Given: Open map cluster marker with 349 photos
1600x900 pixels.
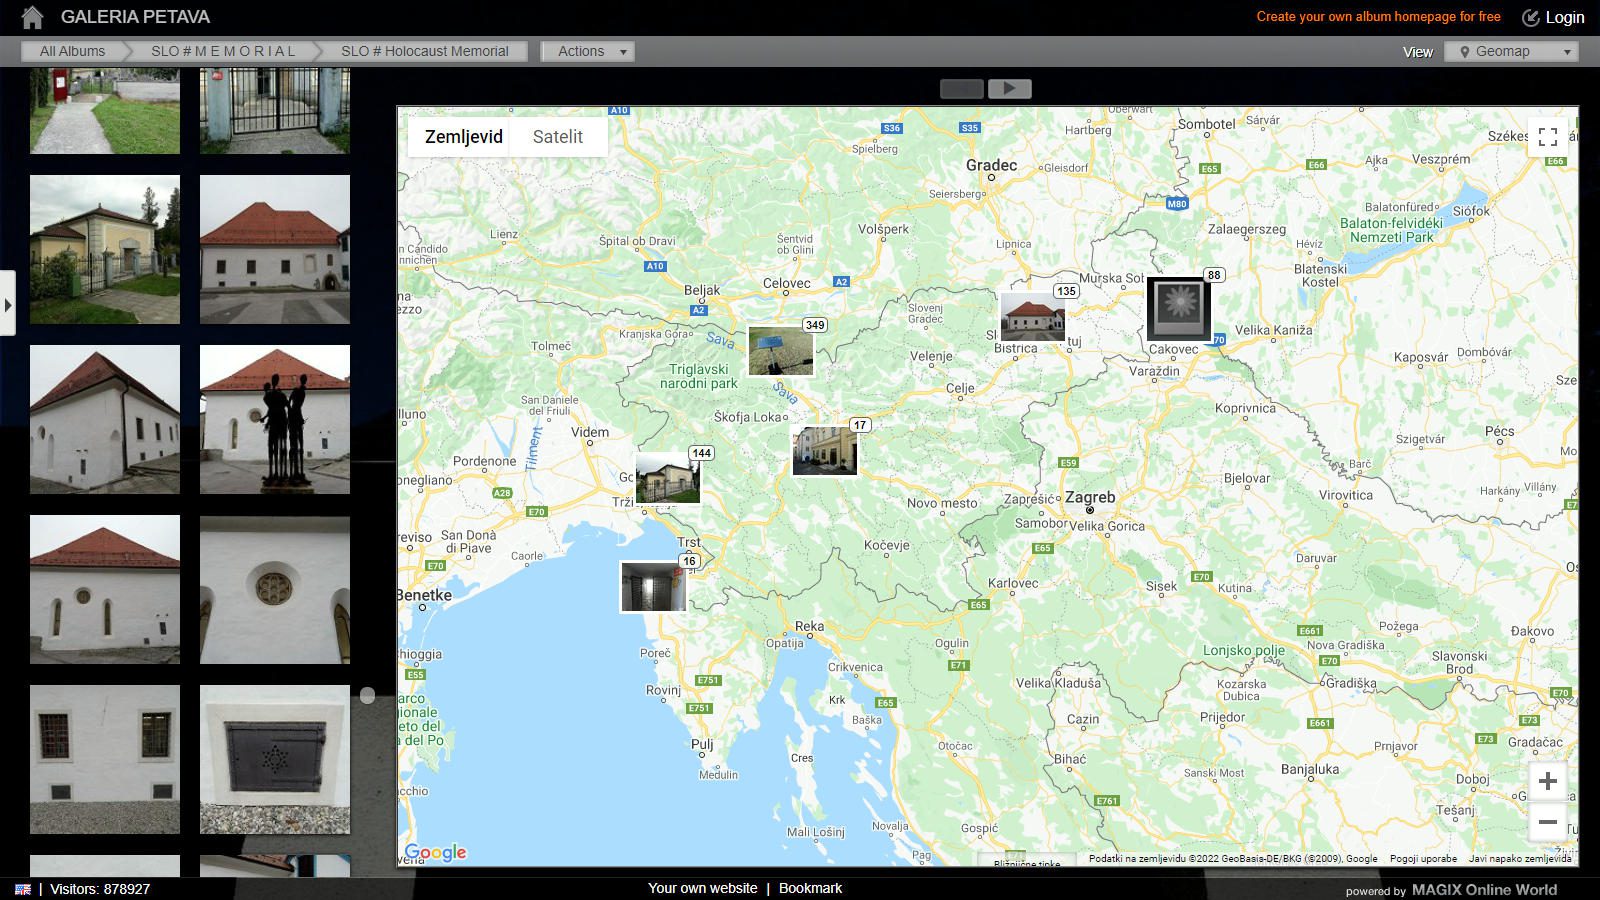Looking at the screenshot, I should click(781, 351).
